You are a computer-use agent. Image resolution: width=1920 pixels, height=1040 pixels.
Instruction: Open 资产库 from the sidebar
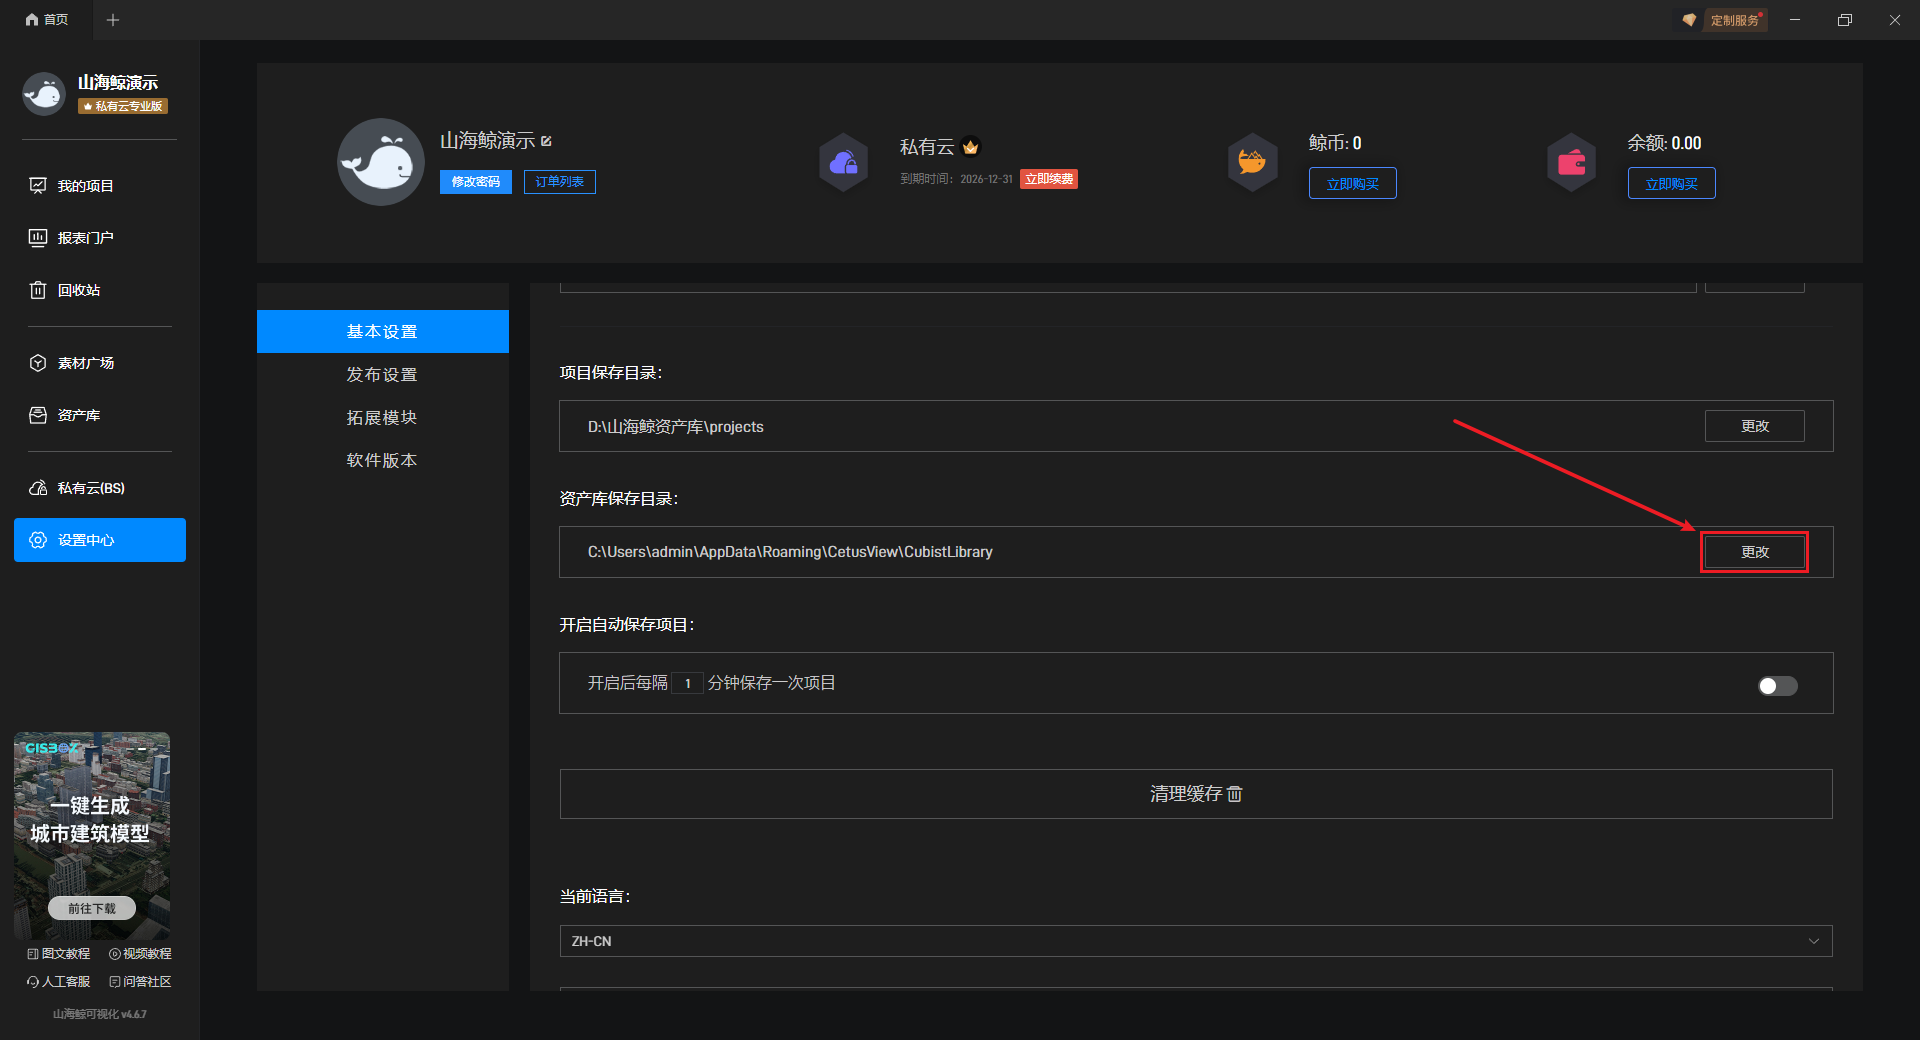coord(78,415)
